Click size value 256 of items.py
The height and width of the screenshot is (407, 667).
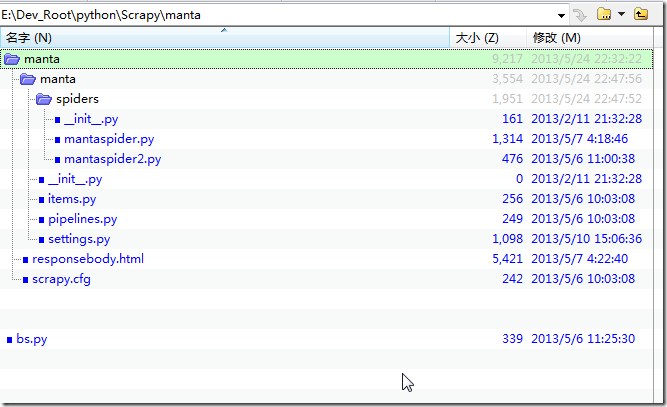pos(513,199)
